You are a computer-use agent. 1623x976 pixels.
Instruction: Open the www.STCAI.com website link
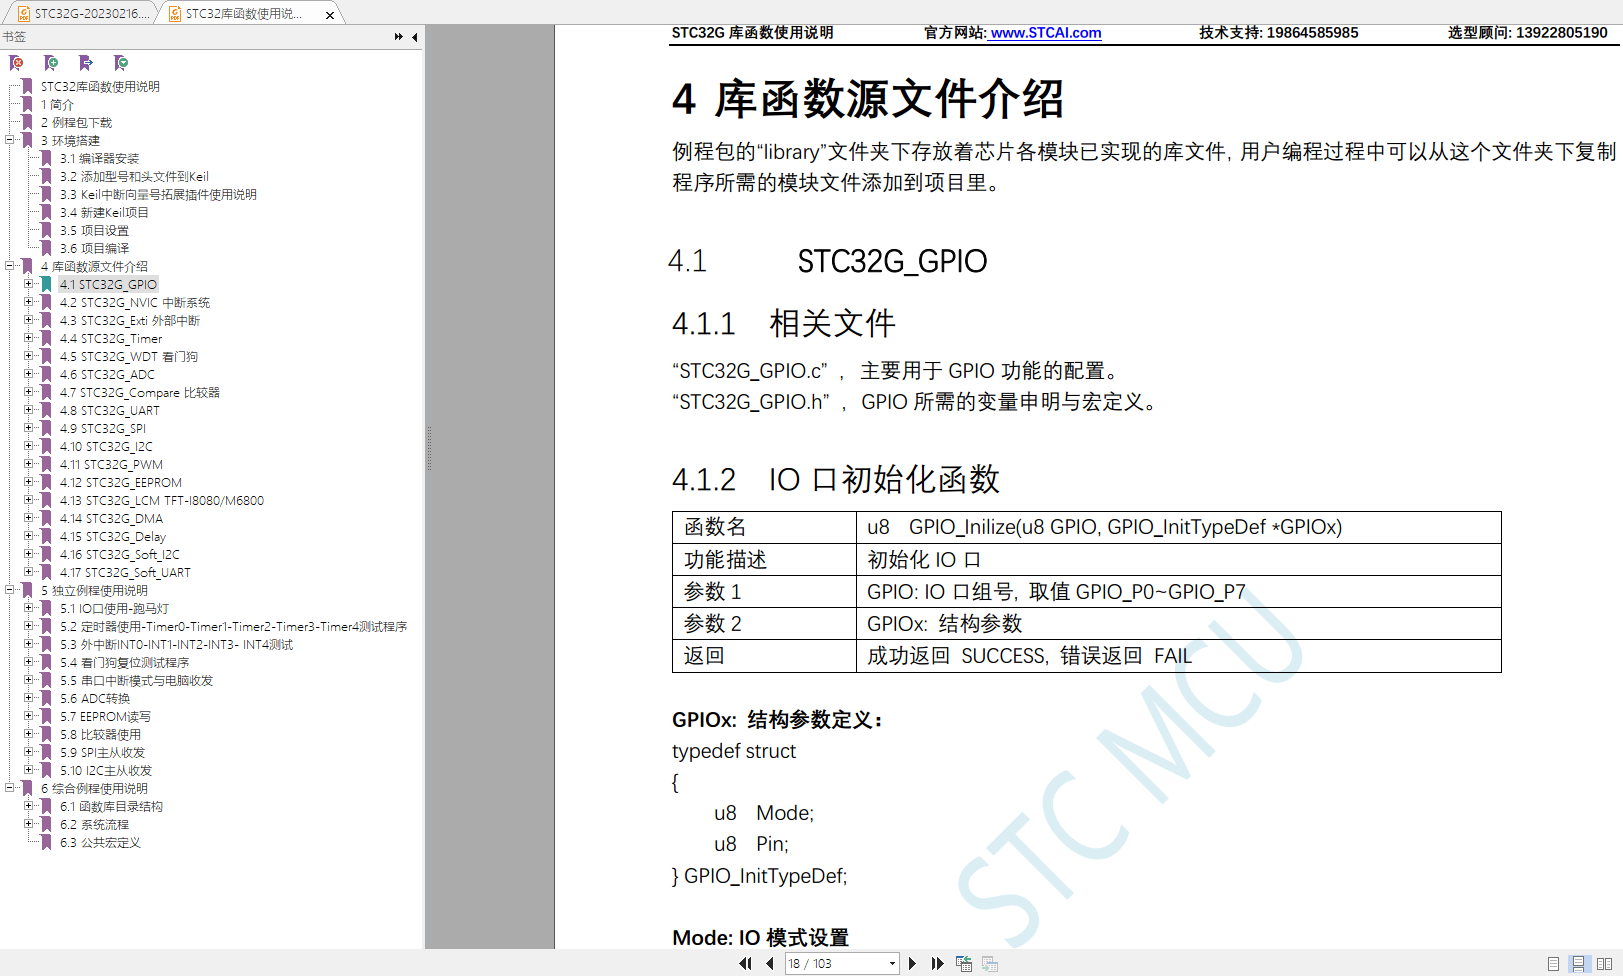click(1045, 32)
